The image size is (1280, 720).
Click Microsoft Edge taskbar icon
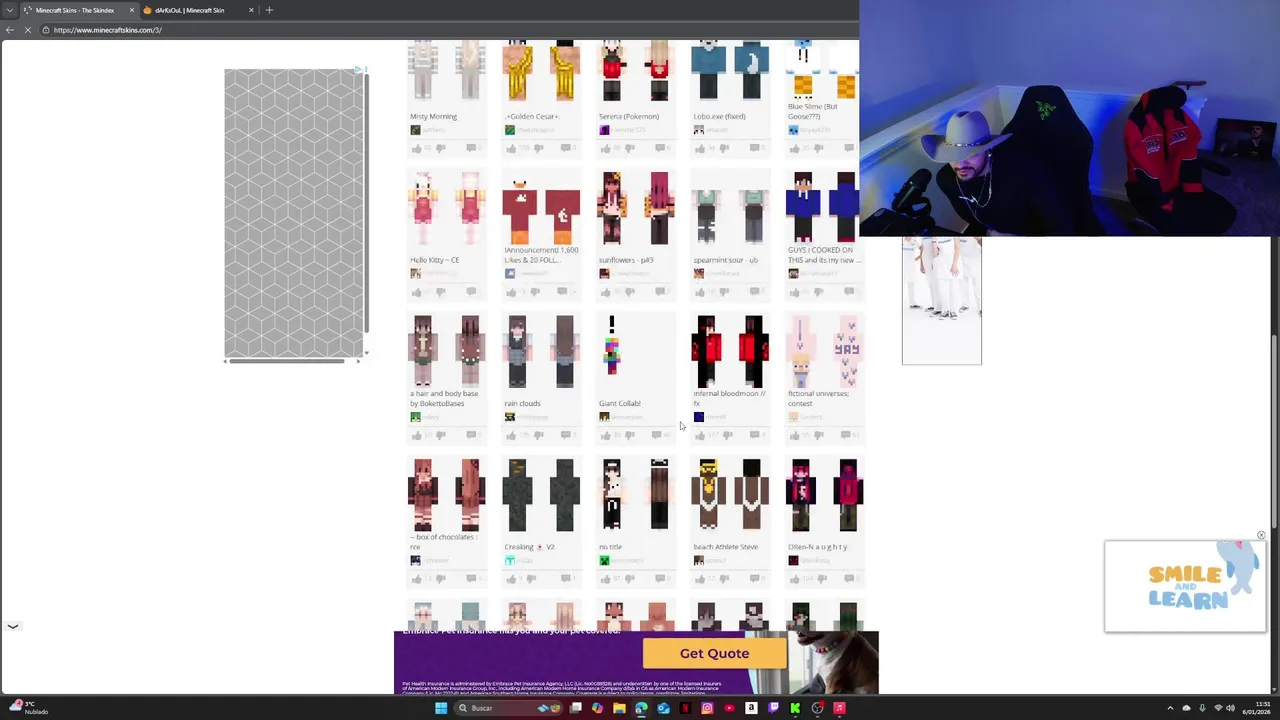coord(641,708)
